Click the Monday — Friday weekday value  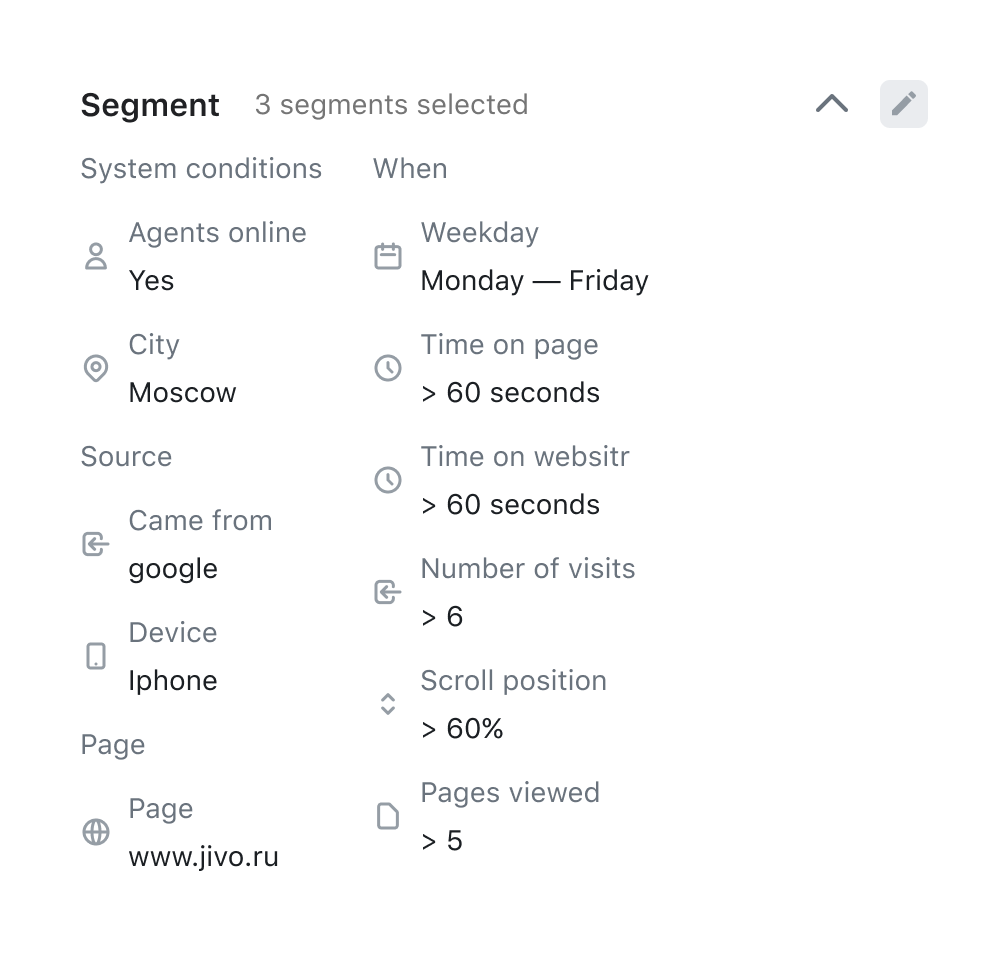(534, 281)
